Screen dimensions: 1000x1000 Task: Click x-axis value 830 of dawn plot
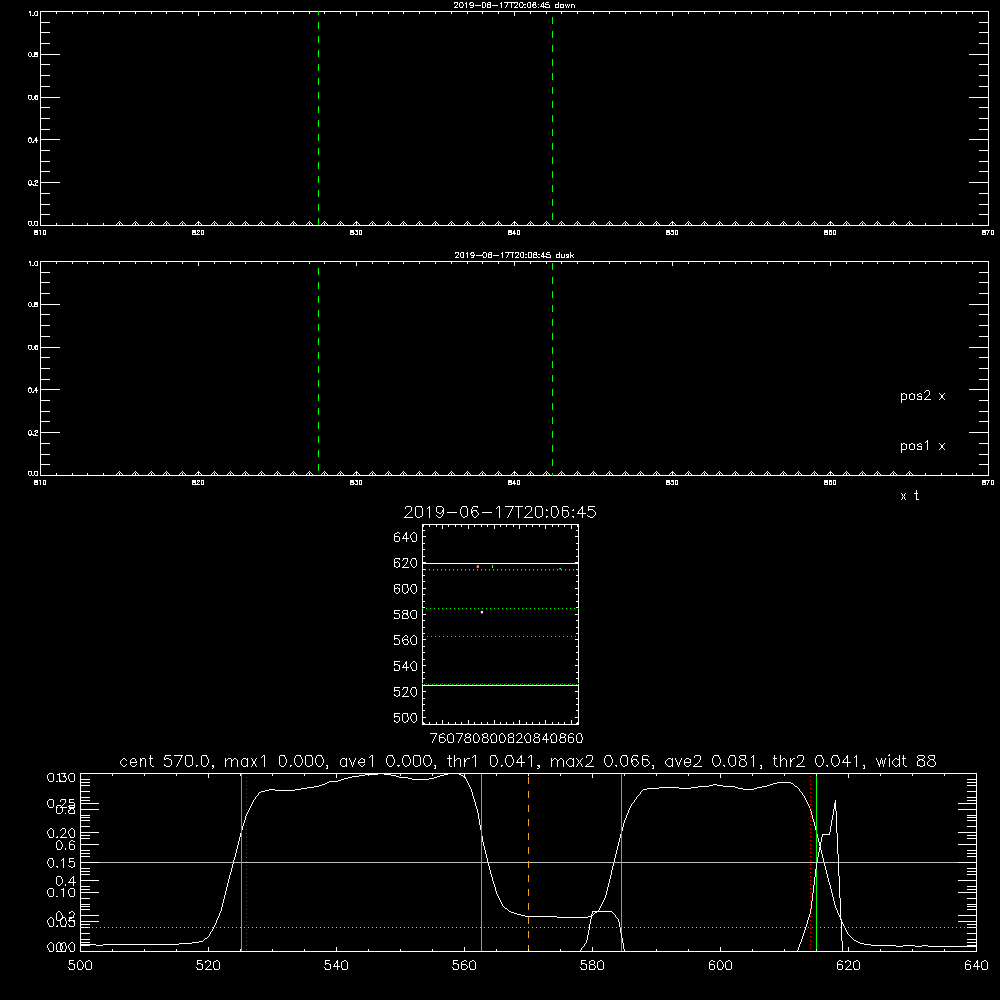tap(356, 233)
